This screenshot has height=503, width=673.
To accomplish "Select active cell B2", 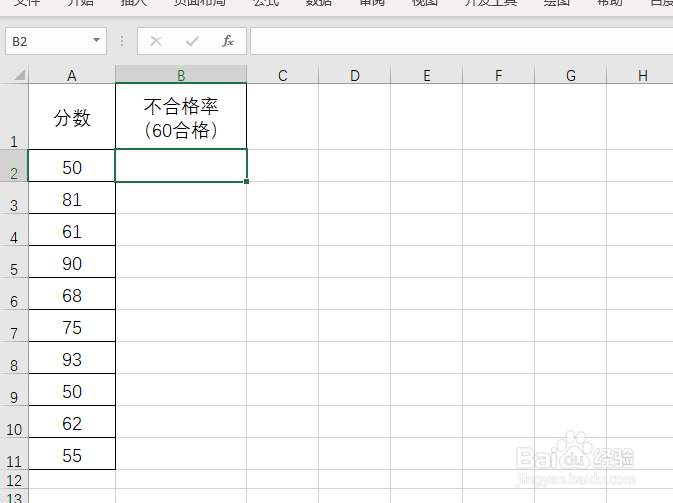I will click(181, 166).
